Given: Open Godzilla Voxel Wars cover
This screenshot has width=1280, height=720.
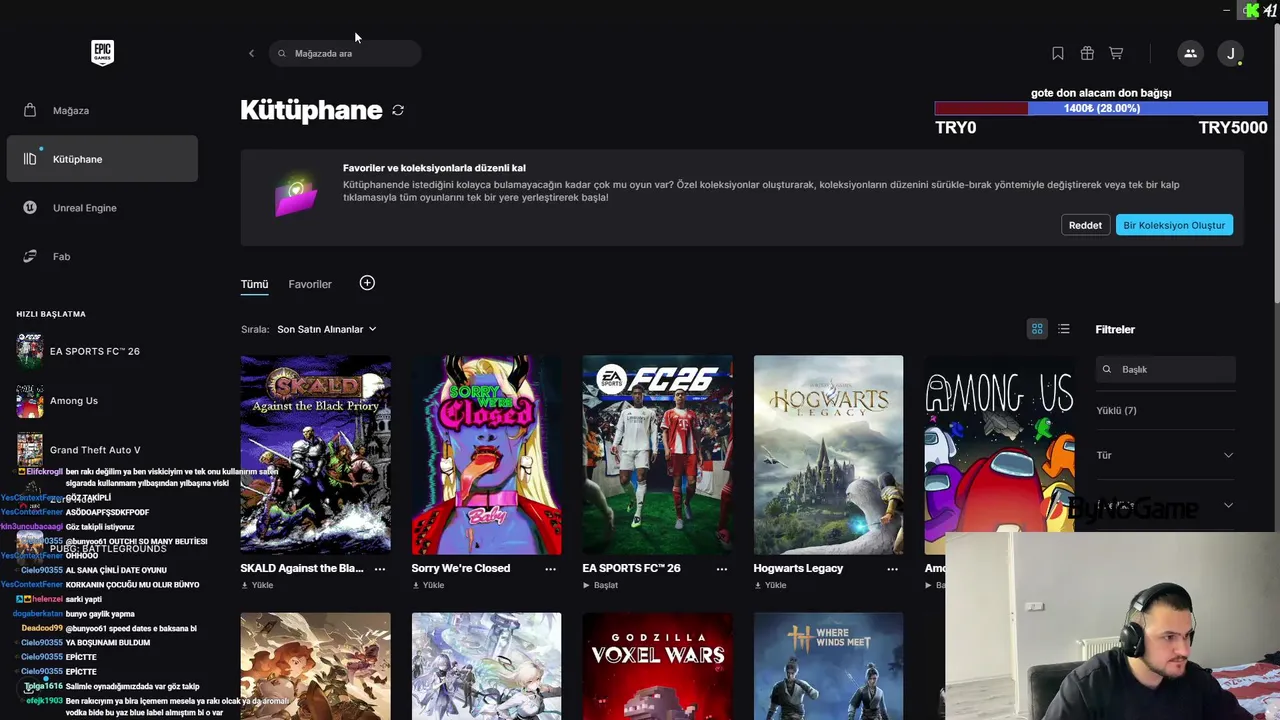Looking at the screenshot, I should click(x=657, y=666).
